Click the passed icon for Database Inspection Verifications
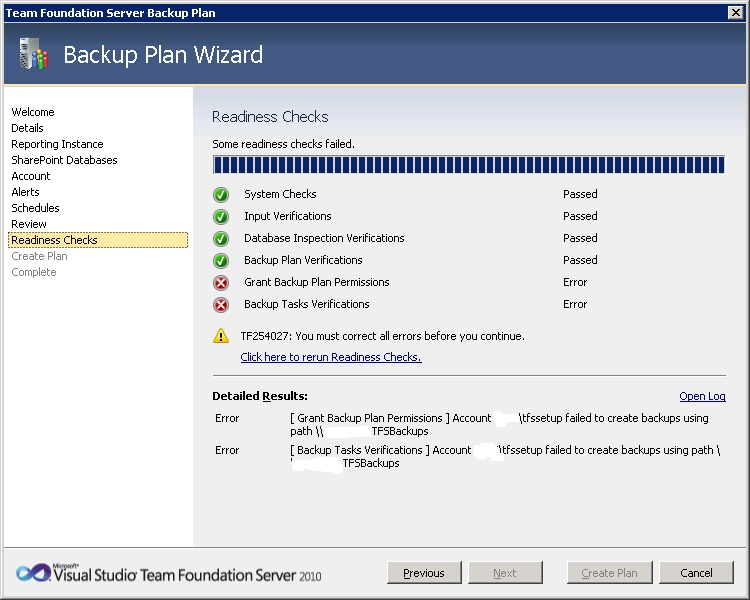Screen dimensions: 750x600 pyautogui.click(x=221, y=239)
